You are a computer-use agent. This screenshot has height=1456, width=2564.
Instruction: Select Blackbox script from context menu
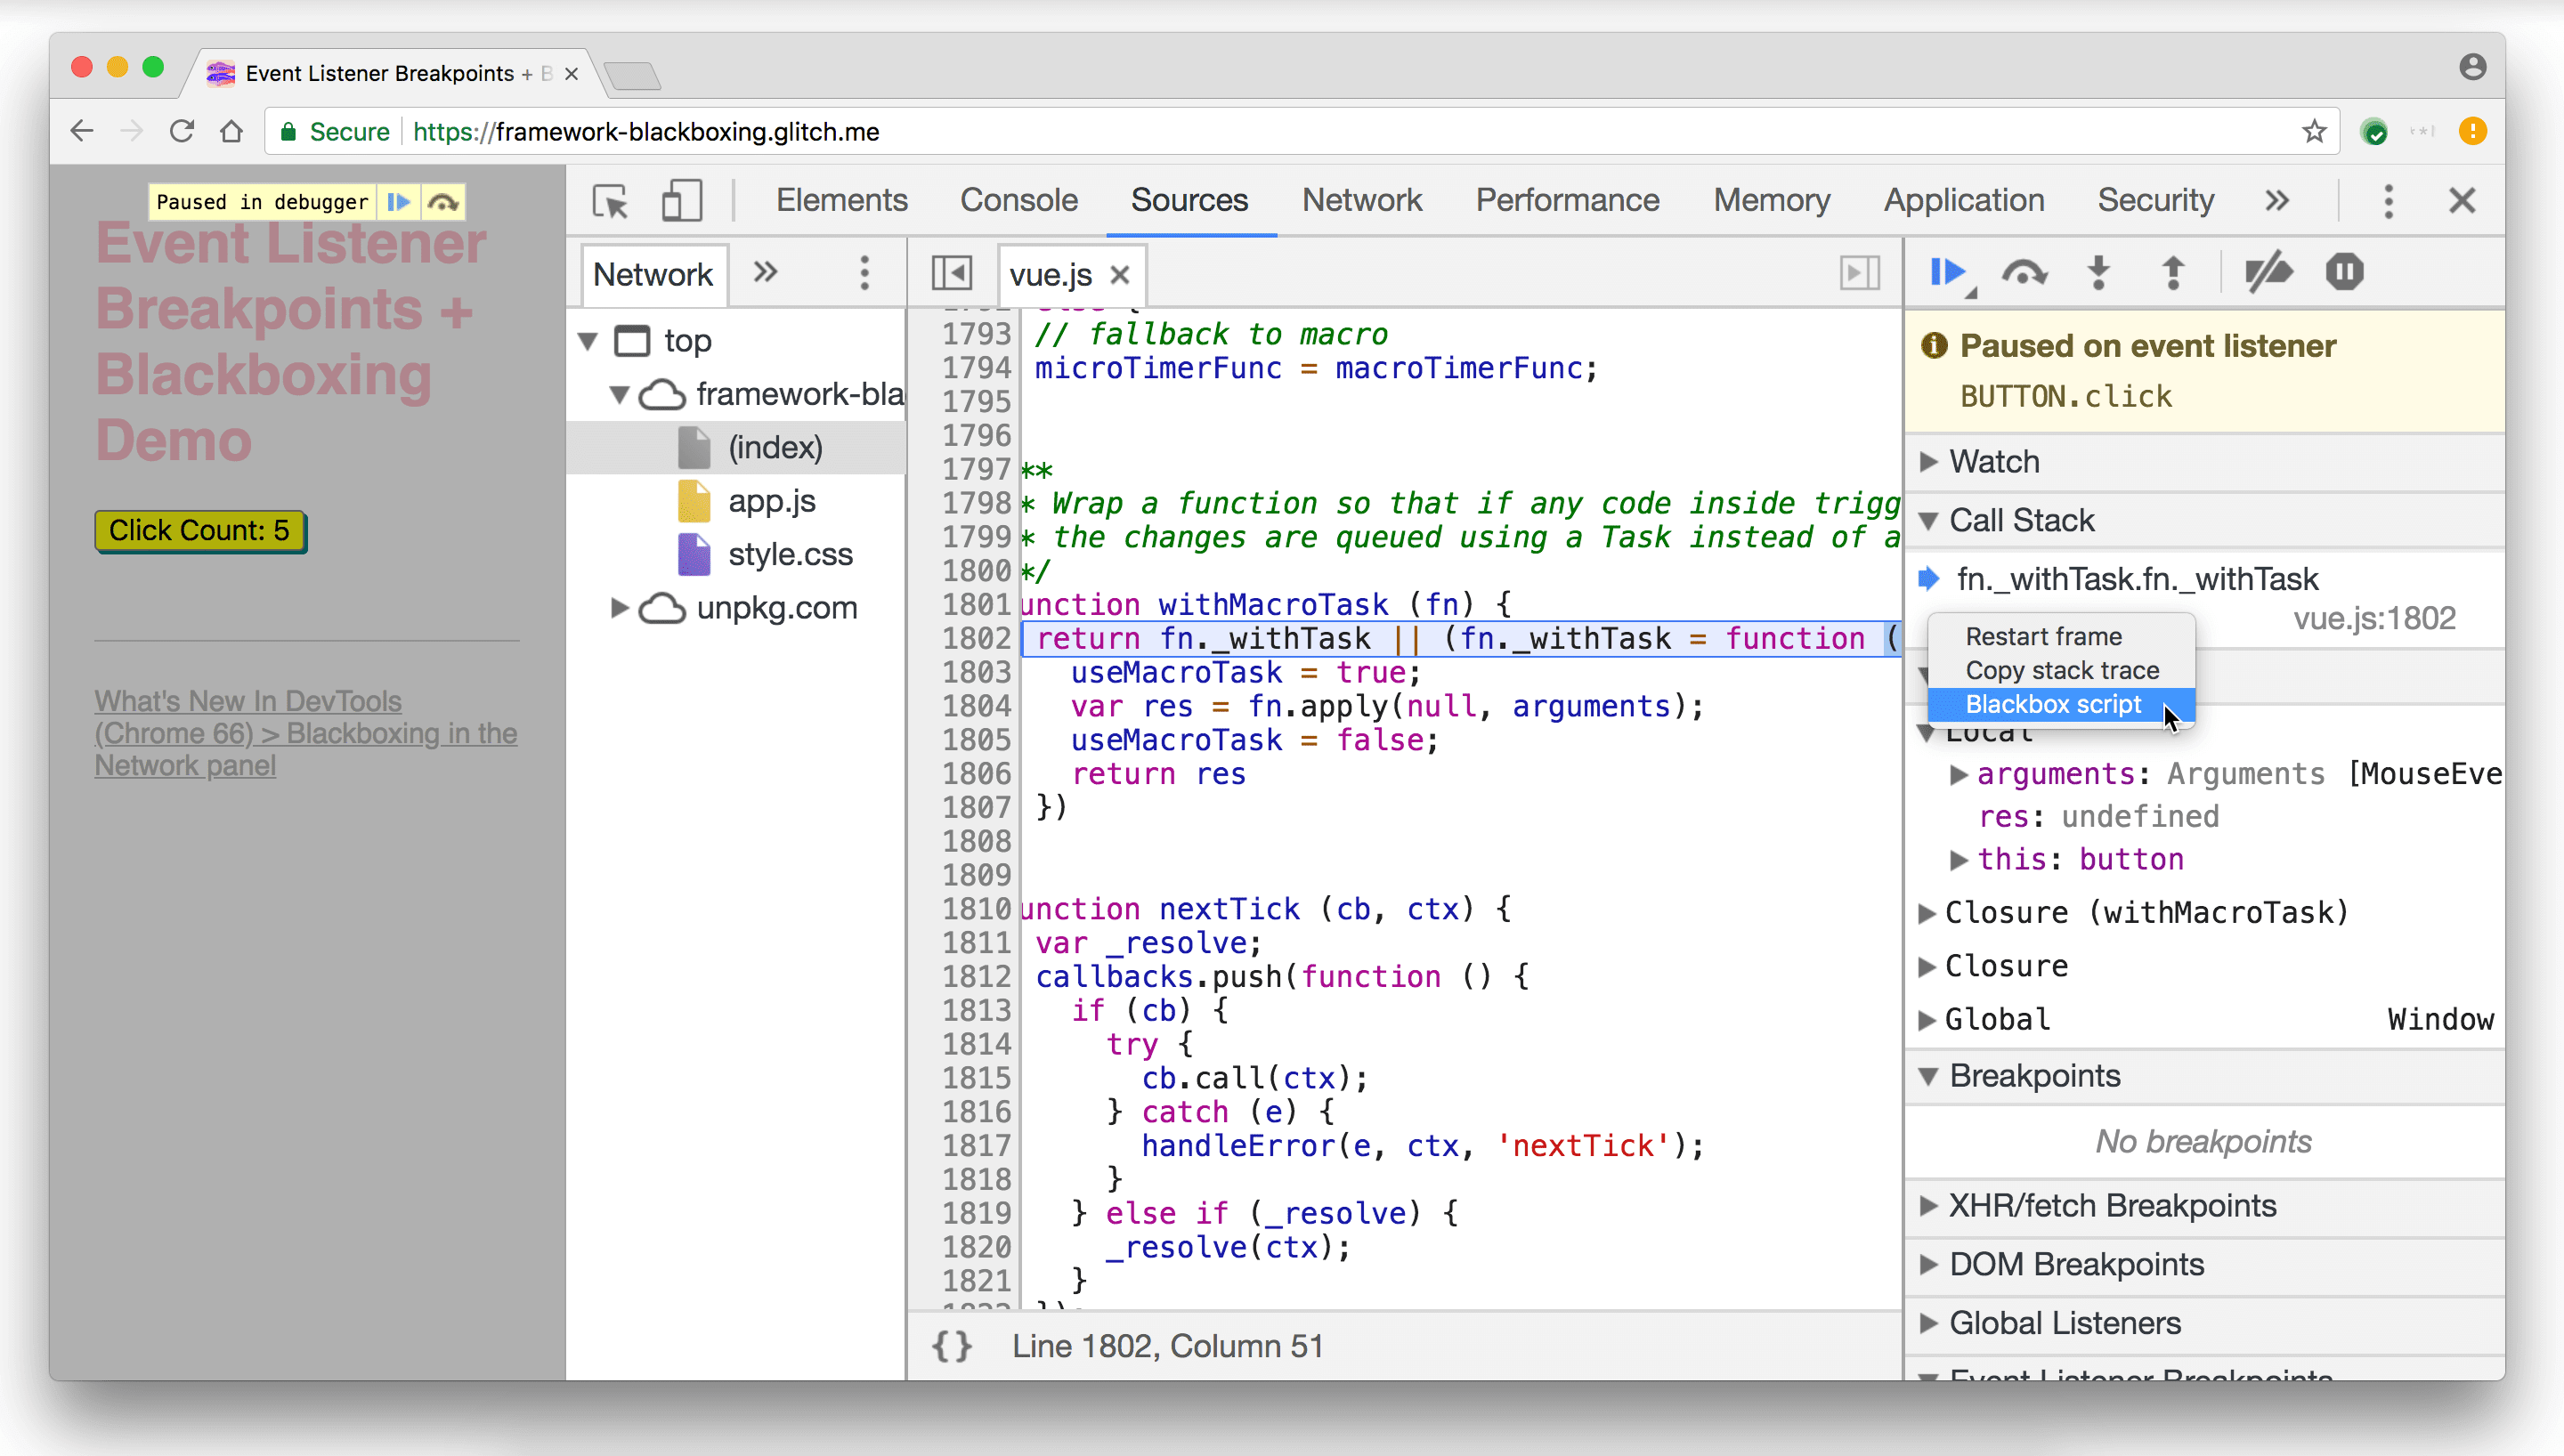coord(2055,702)
